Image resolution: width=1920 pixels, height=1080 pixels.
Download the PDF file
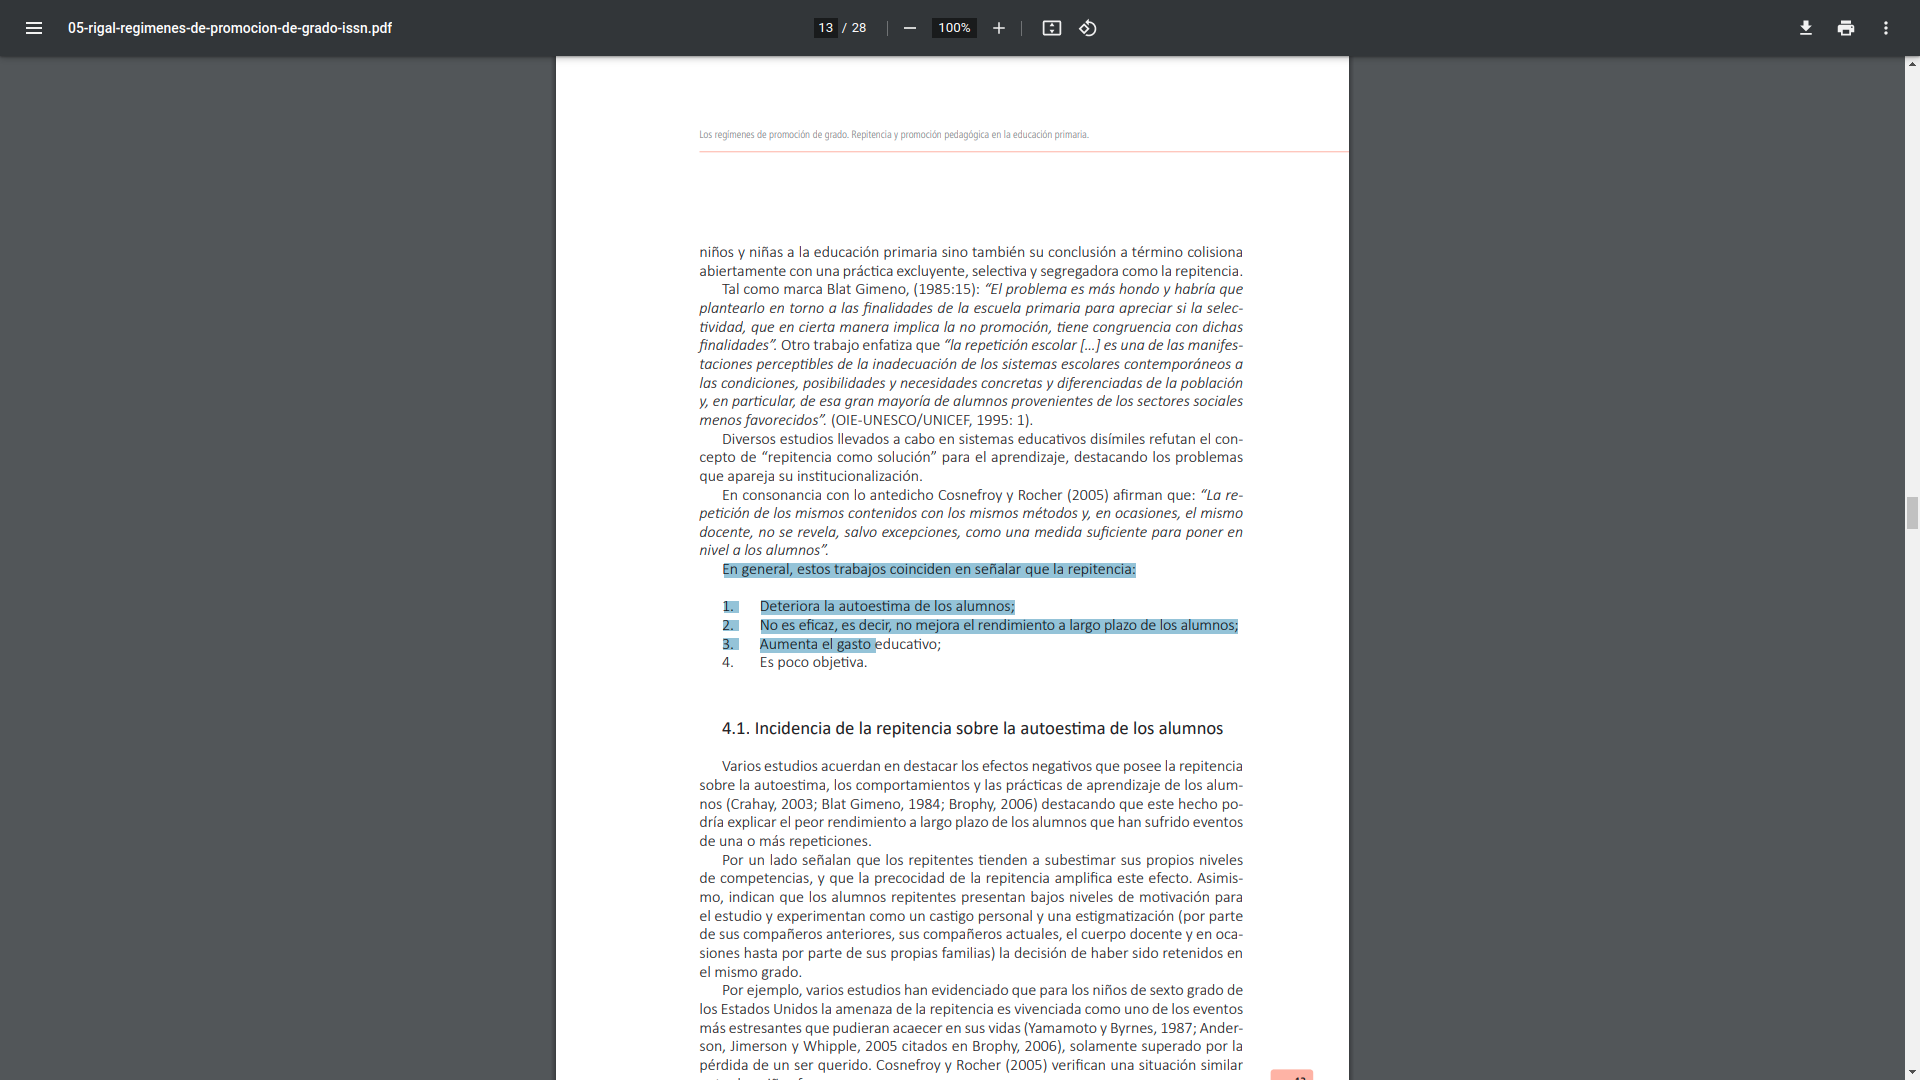coord(1805,28)
